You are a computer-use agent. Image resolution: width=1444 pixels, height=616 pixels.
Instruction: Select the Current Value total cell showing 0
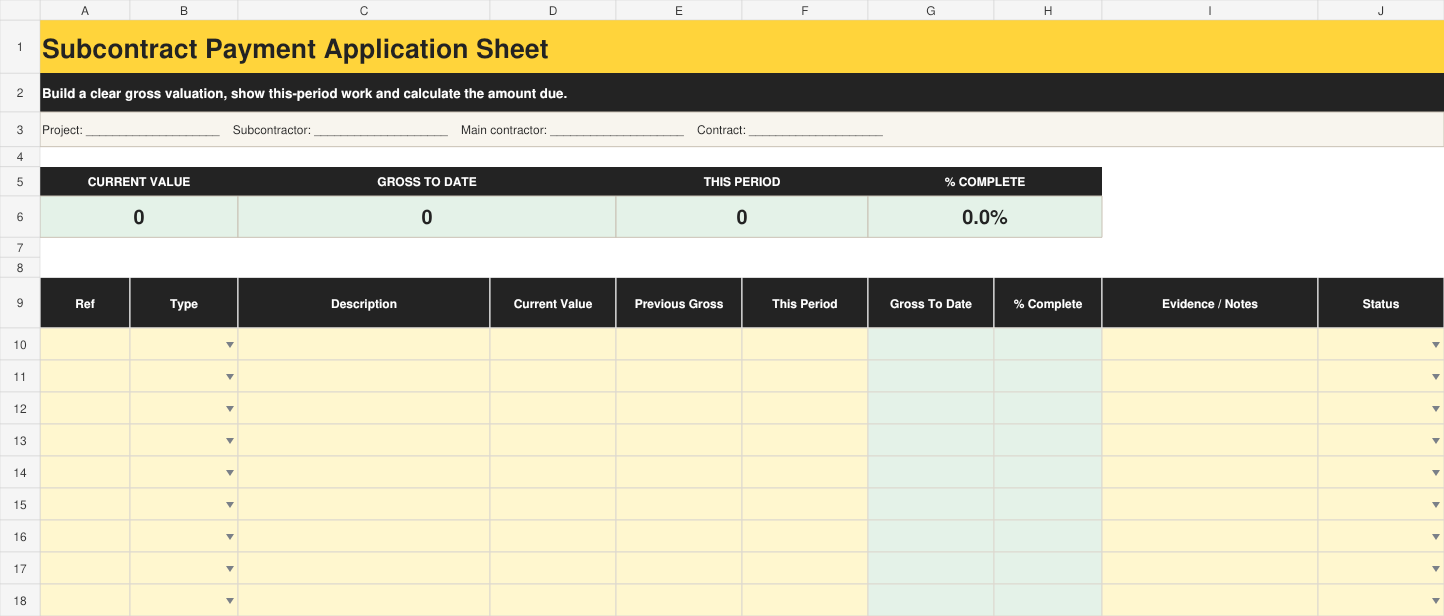click(x=139, y=217)
